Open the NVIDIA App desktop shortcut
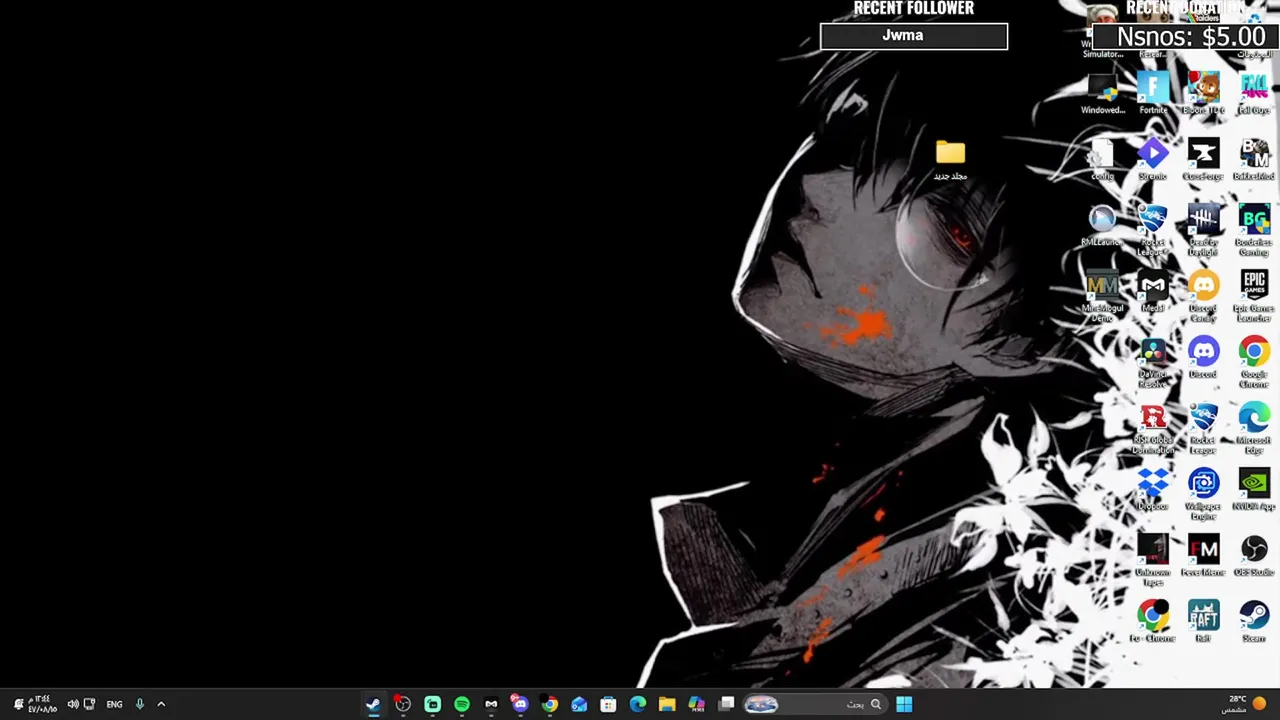This screenshot has height=720, width=1280. (1254, 489)
